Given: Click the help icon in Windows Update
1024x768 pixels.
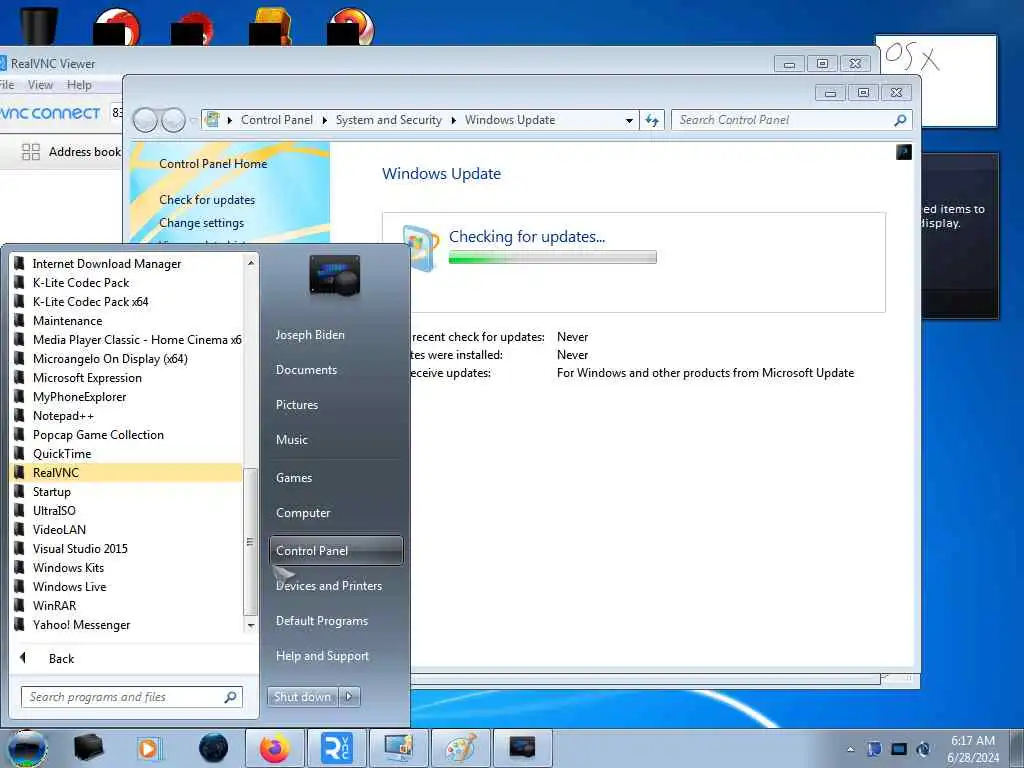Looking at the screenshot, I should (x=904, y=152).
